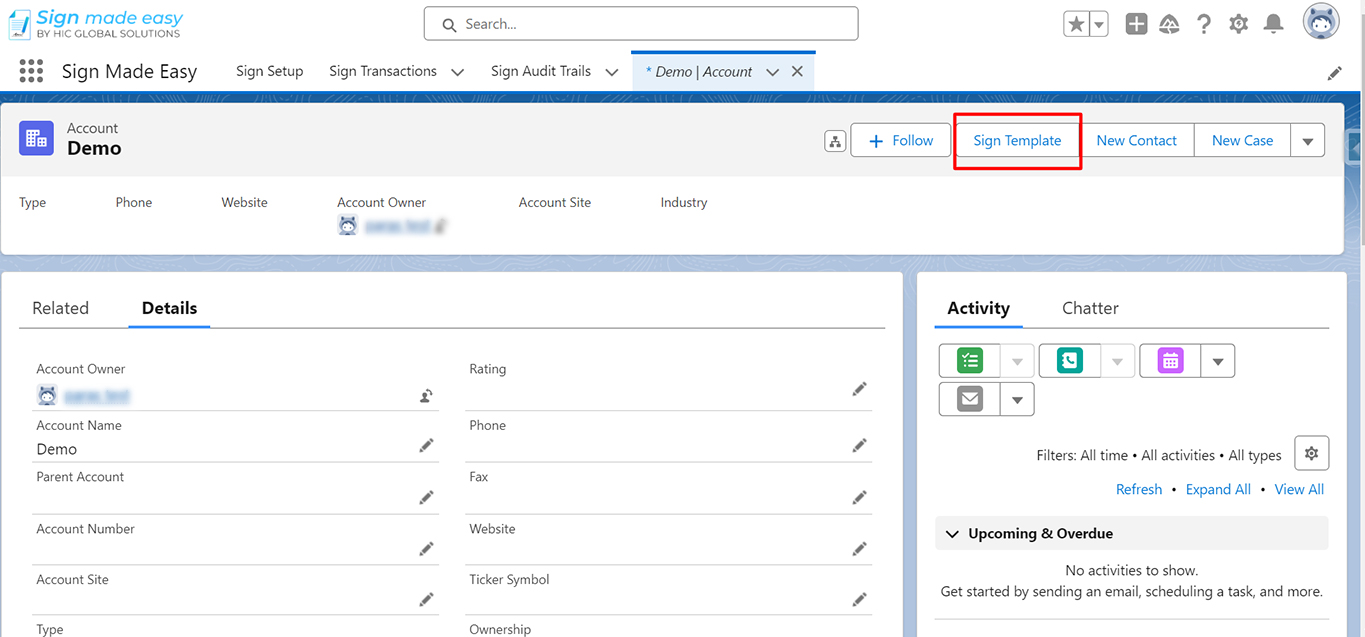Open the Sign Audit Trails tab
This screenshot has height=637, width=1365.
[x=541, y=71]
